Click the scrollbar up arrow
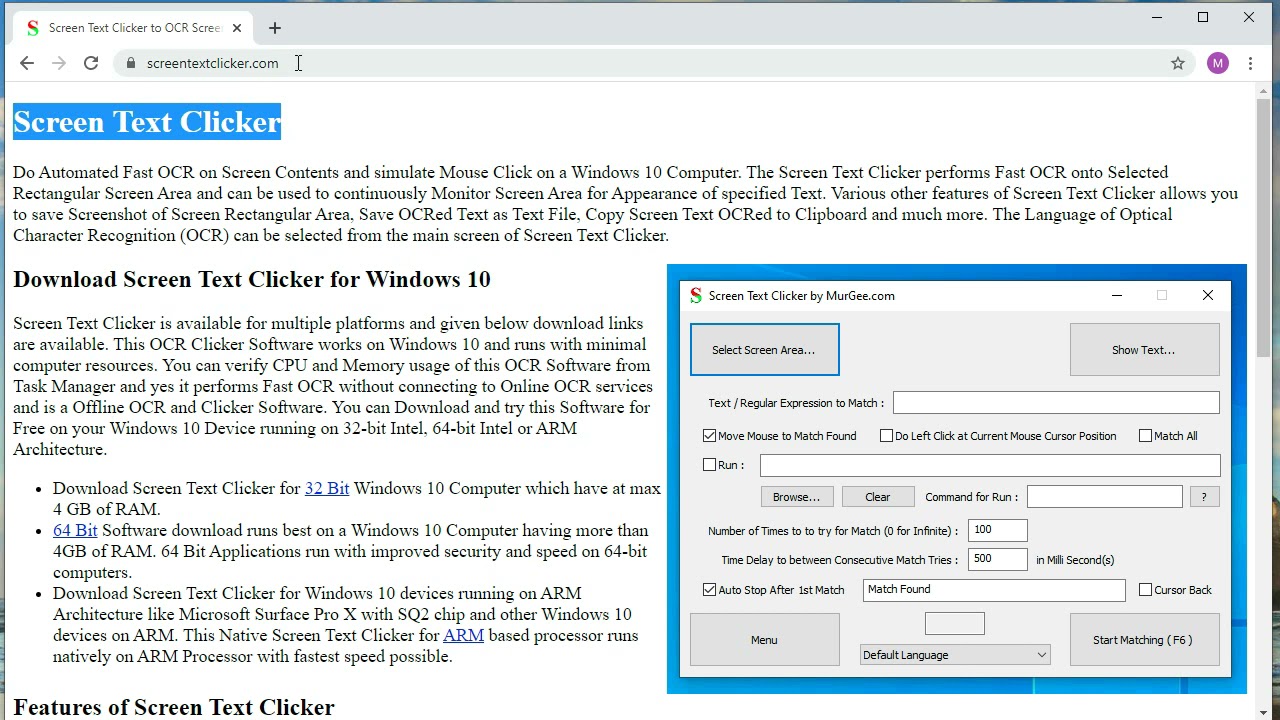The height and width of the screenshot is (720, 1280). [x=1264, y=90]
